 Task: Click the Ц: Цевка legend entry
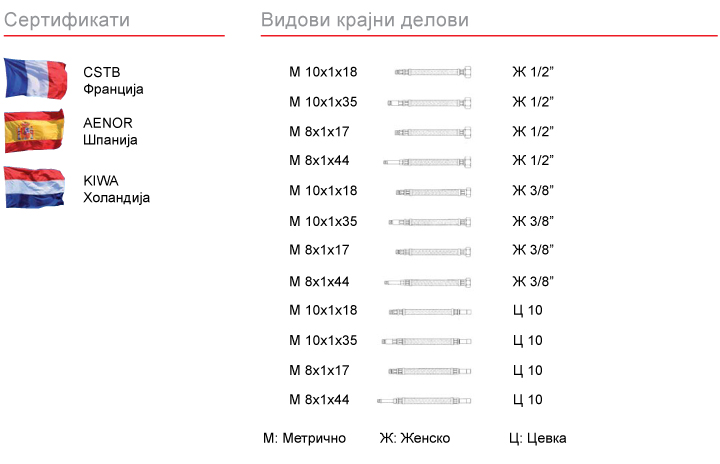click(537, 438)
